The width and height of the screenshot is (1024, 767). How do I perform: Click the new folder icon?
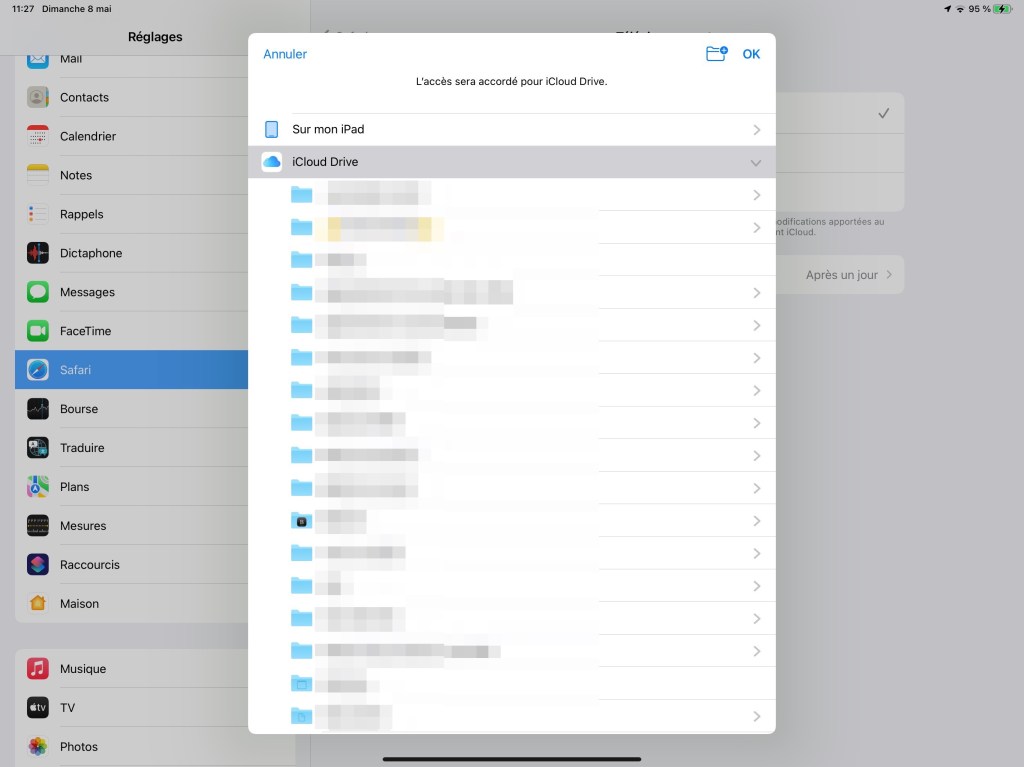(x=716, y=54)
